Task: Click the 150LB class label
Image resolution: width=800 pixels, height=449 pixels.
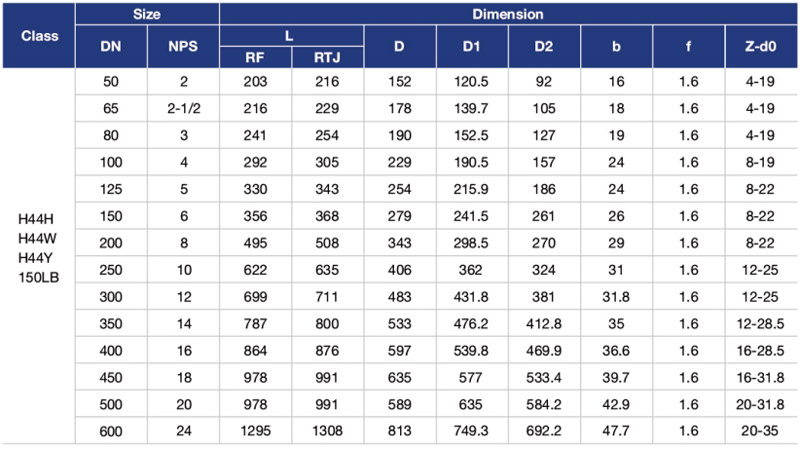Action: (x=39, y=278)
